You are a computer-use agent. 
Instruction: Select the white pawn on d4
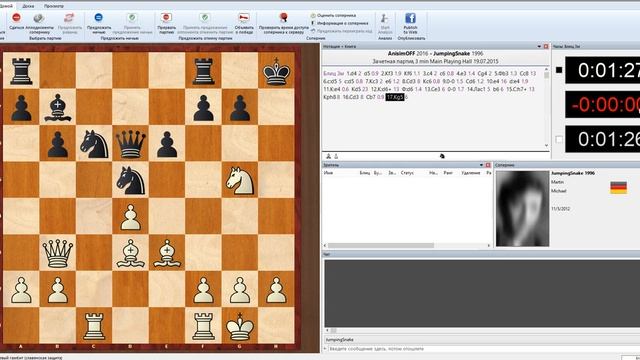point(131,217)
